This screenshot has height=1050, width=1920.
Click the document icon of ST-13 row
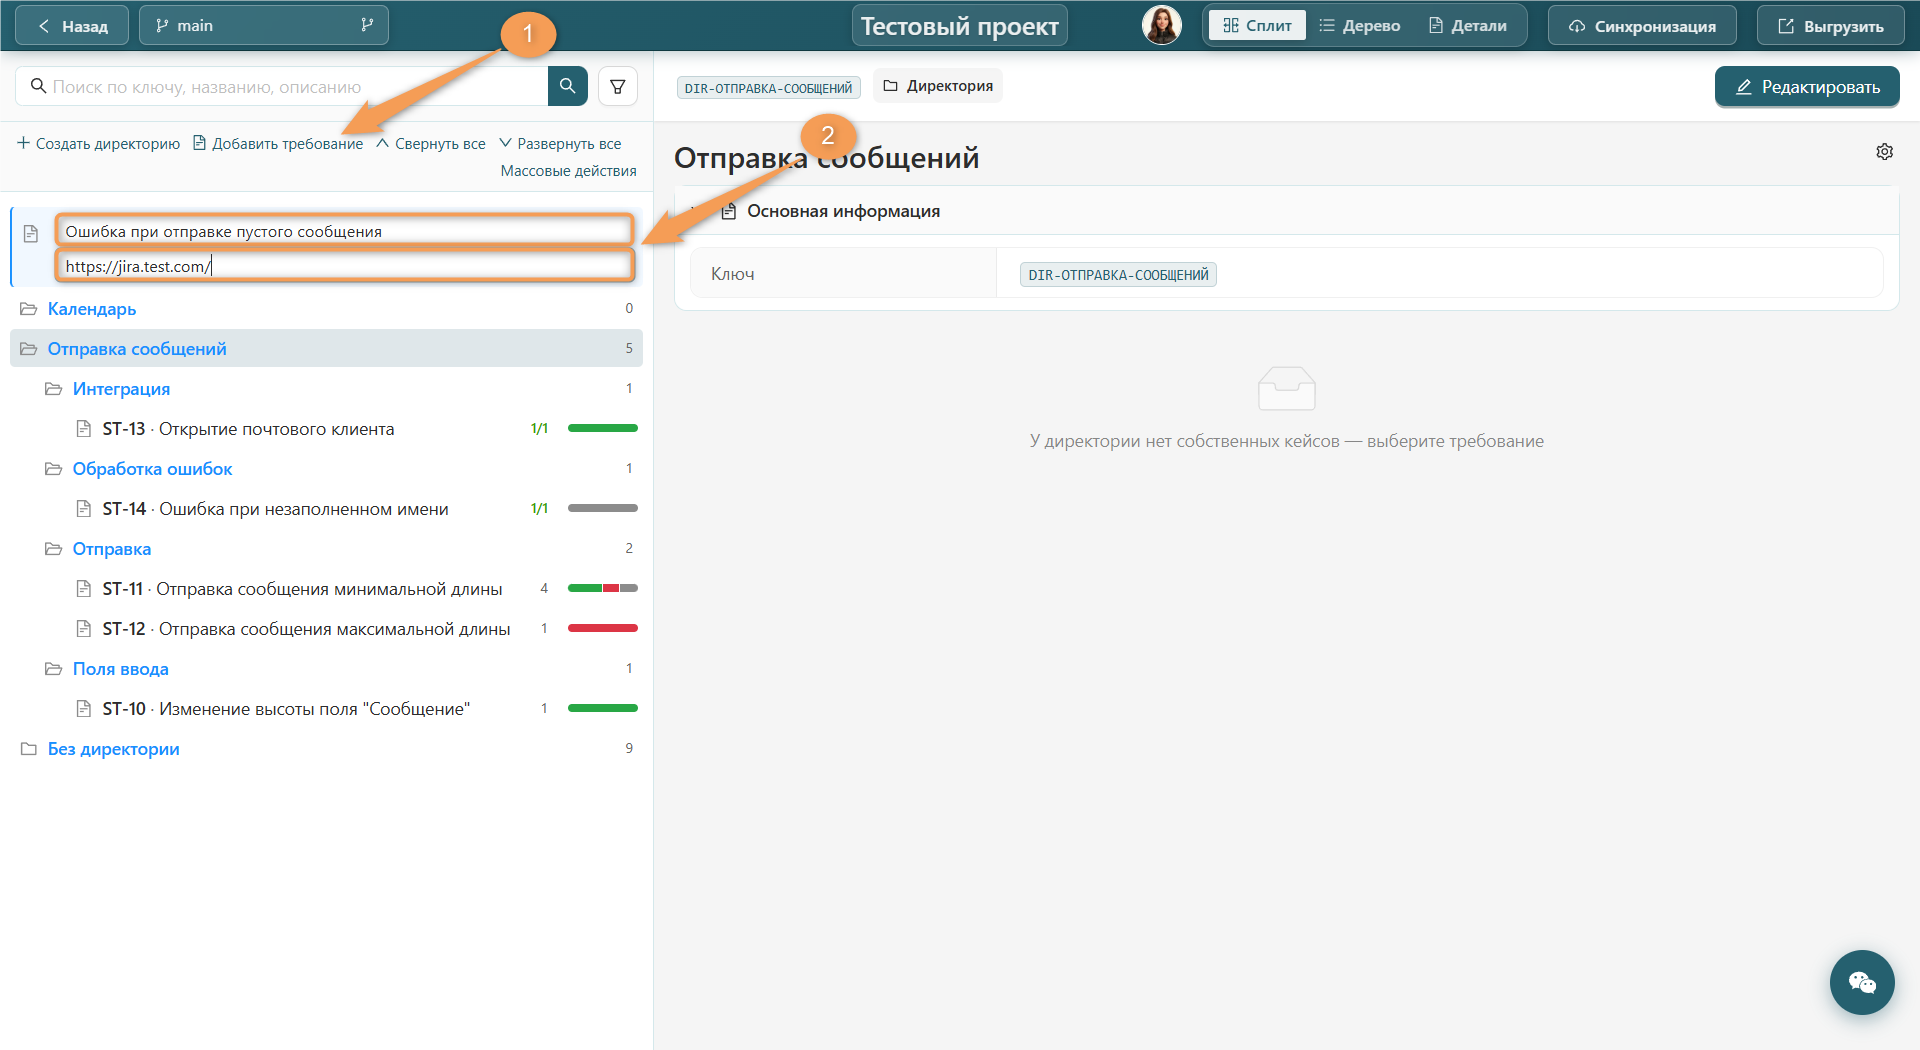tap(84, 429)
